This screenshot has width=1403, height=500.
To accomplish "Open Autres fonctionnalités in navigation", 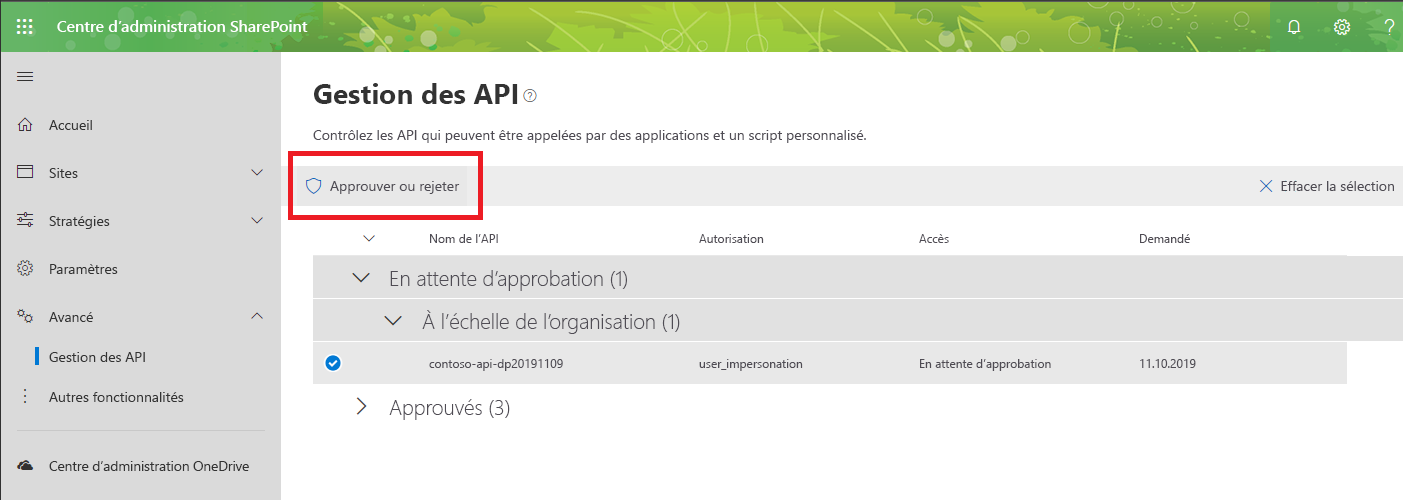I will 116,397.
